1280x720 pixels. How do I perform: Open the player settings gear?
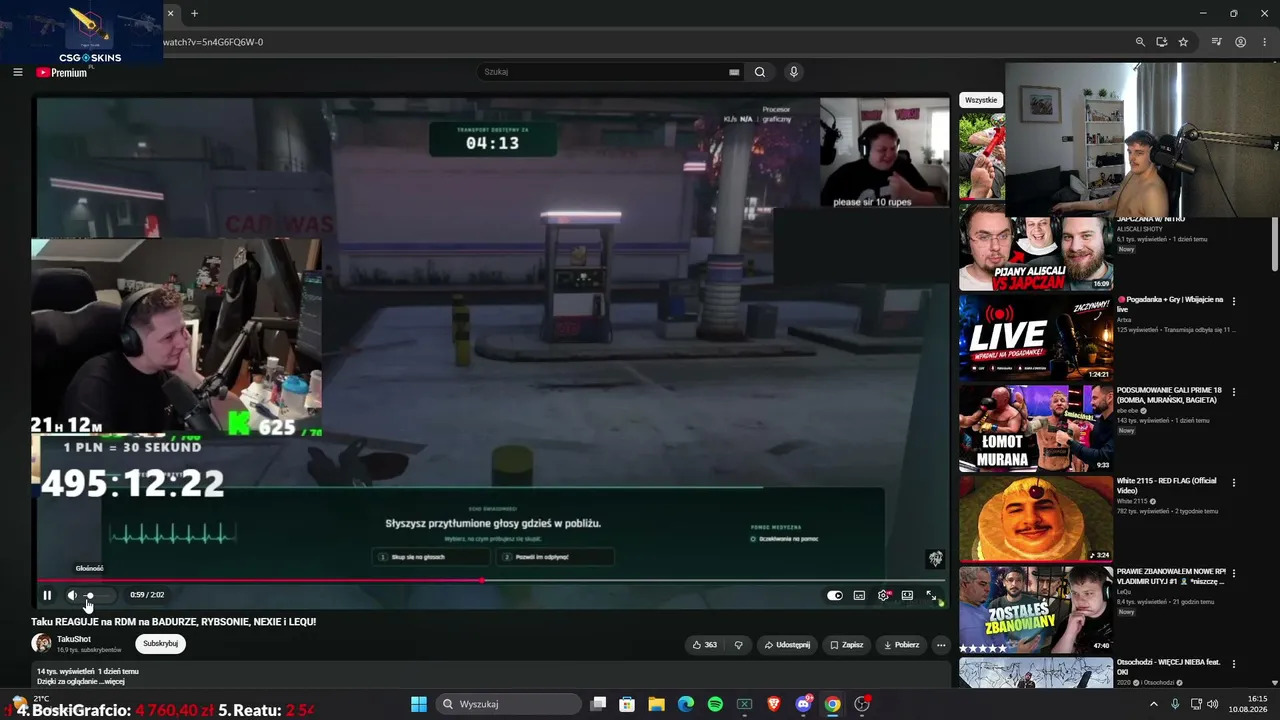pyautogui.click(x=883, y=595)
